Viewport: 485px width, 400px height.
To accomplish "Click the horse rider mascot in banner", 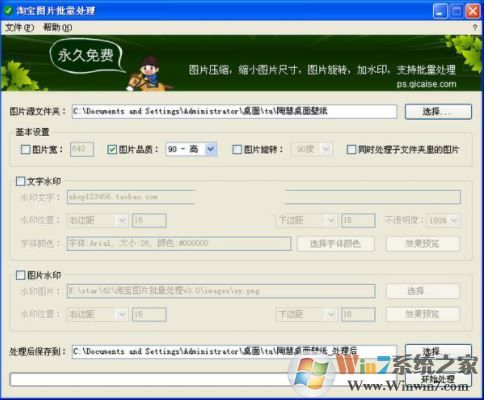I will tap(149, 74).
